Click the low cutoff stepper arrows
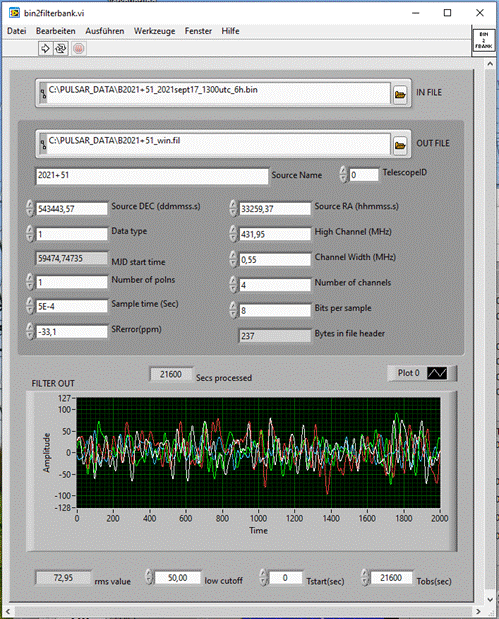This screenshot has height=619, width=499. click(x=149, y=578)
